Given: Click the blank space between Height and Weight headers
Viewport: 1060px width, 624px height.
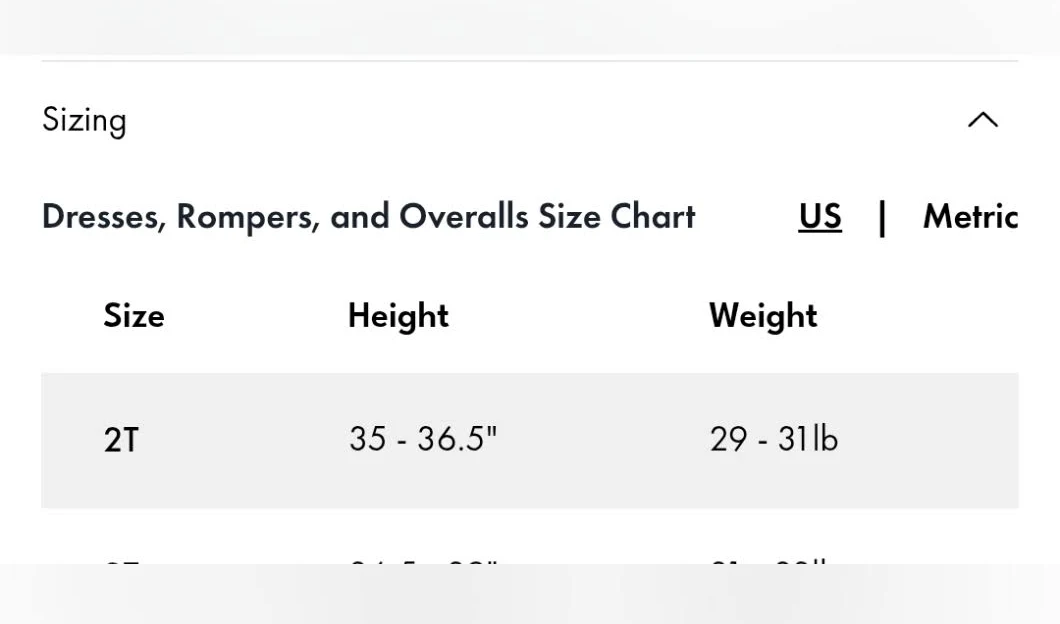Looking at the screenshot, I should (578, 316).
